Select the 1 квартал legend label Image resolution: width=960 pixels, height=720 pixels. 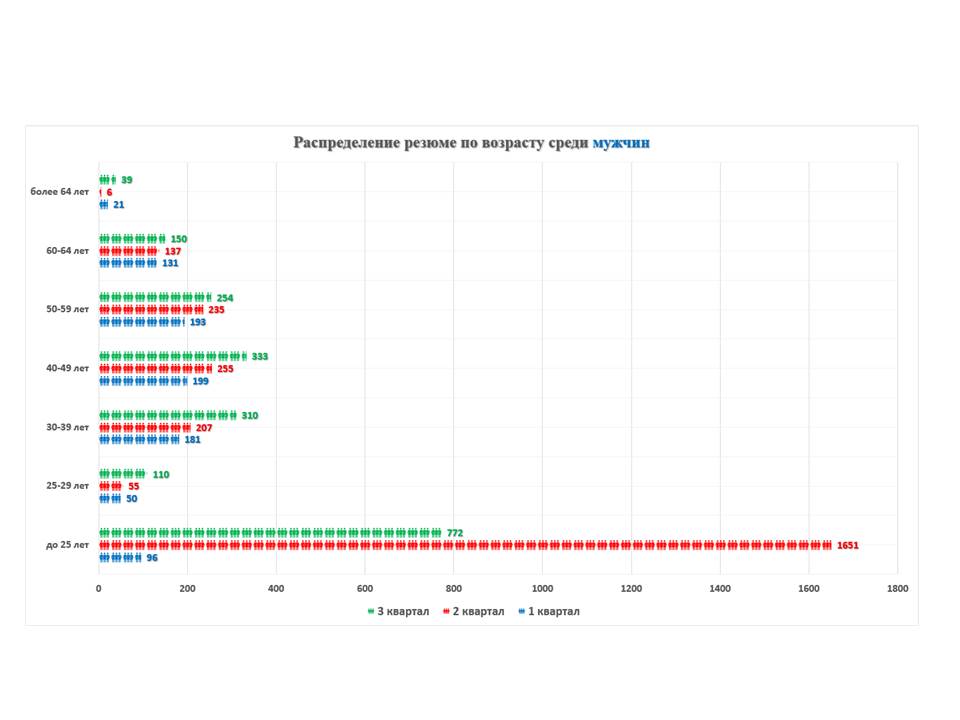pyautogui.click(x=554, y=612)
